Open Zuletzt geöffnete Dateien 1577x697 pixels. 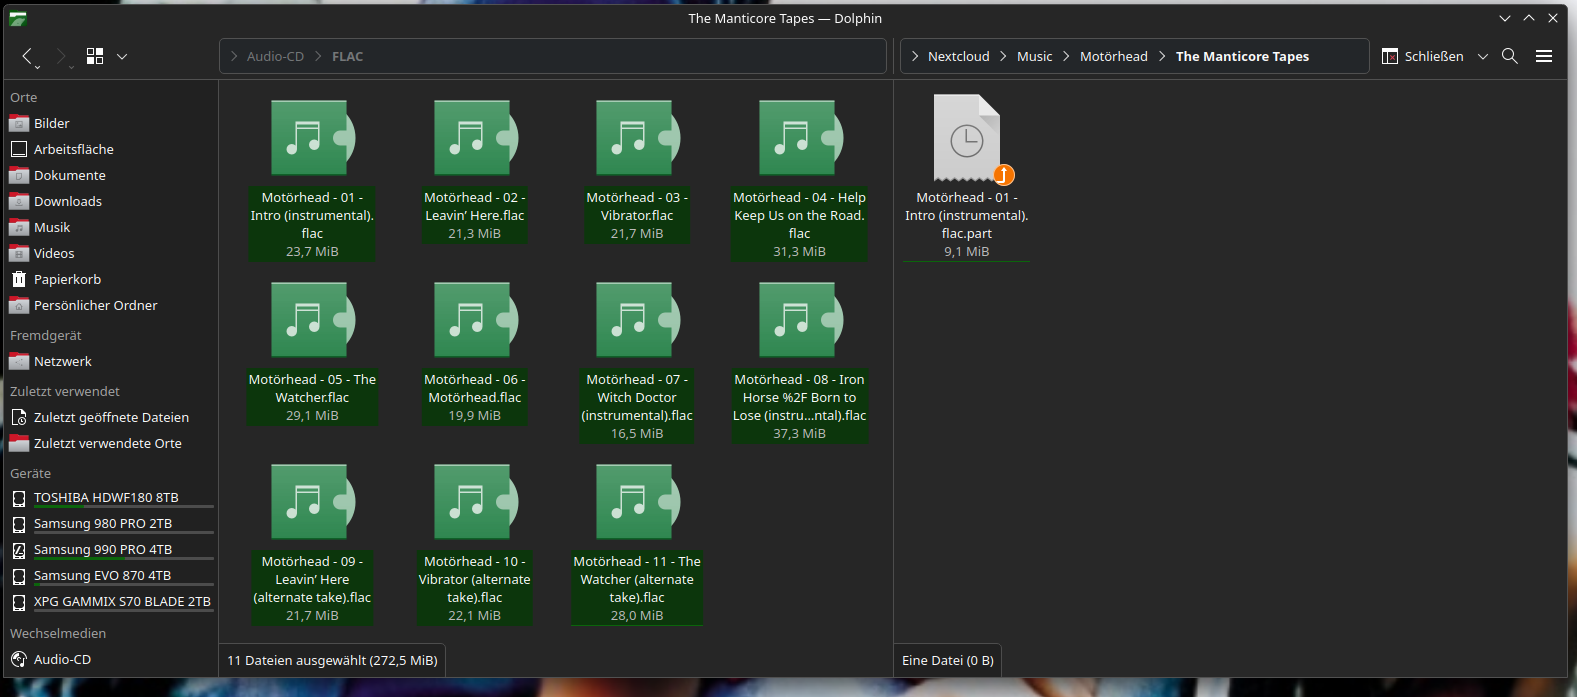(x=111, y=417)
